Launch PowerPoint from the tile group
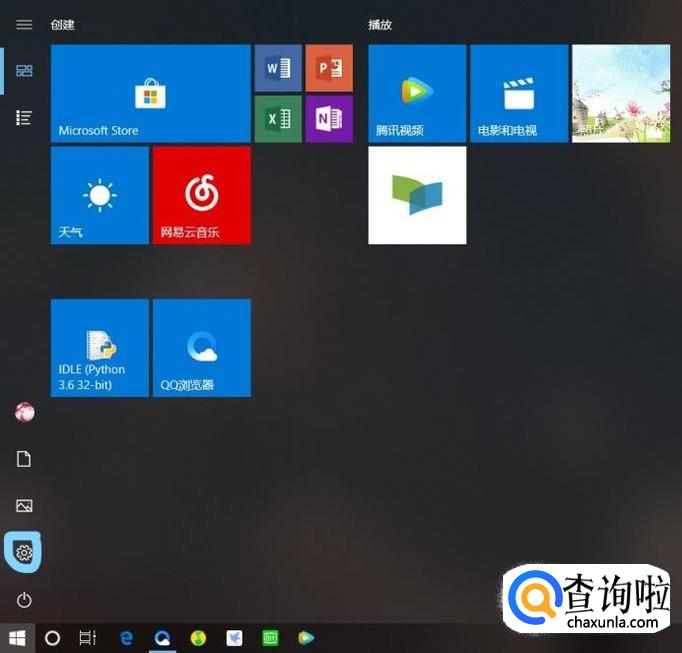This screenshot has width=682, height=653. click(x=329, y=68)
